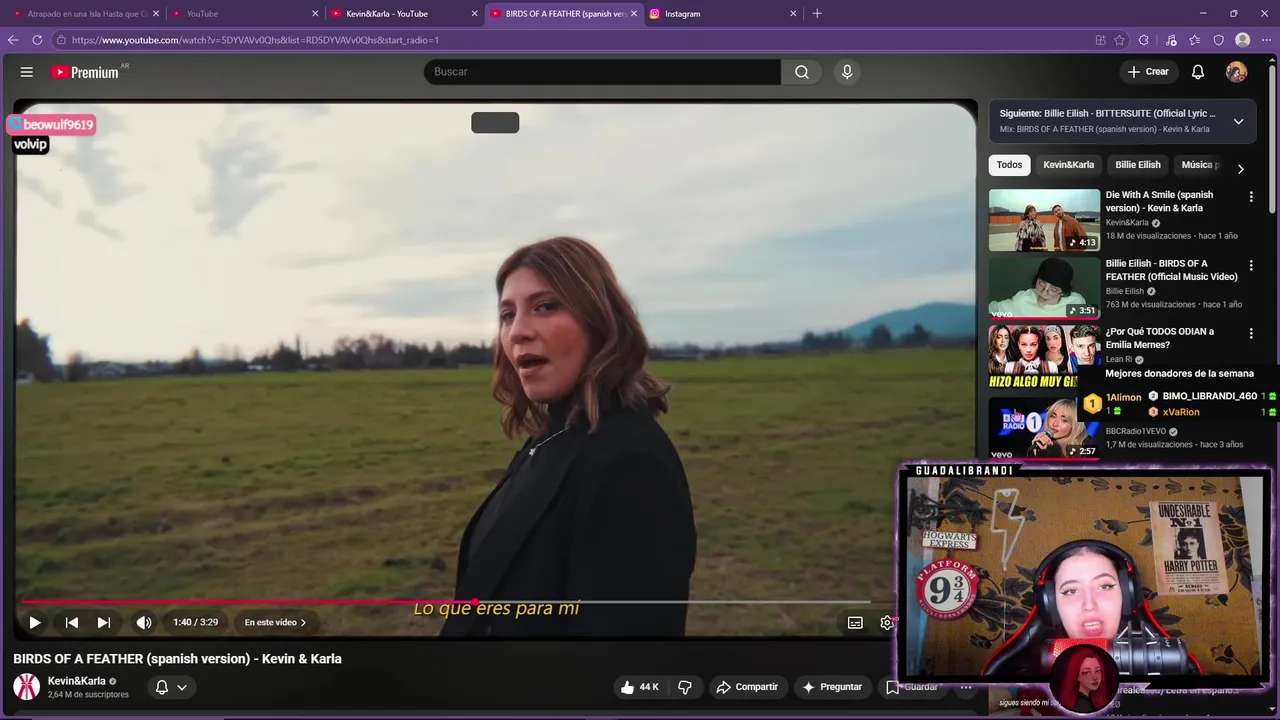Click the Buscar search field

click(x=602, y=72)
